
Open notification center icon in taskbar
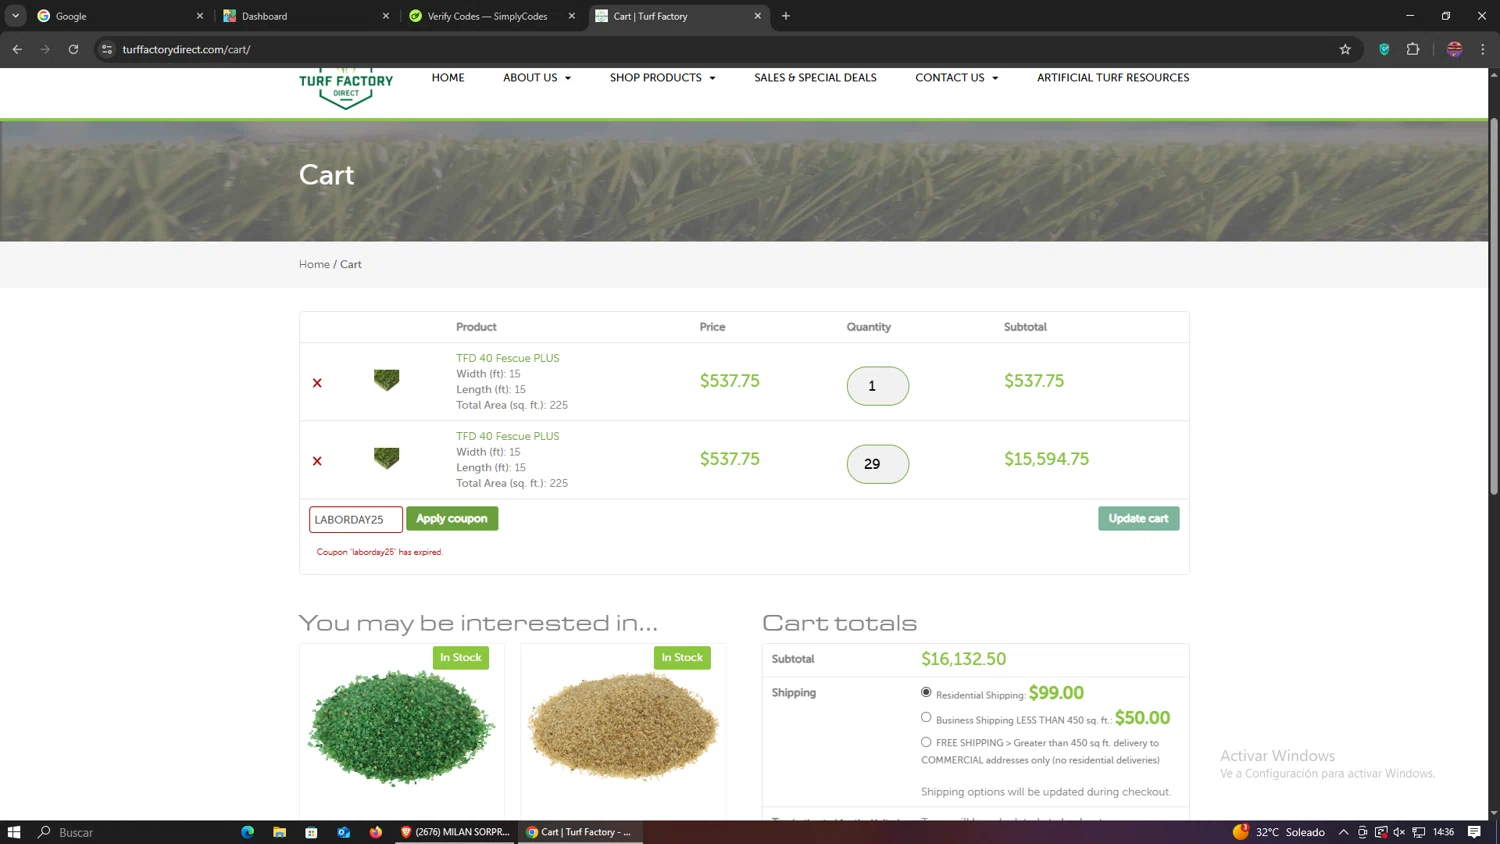1474,832
